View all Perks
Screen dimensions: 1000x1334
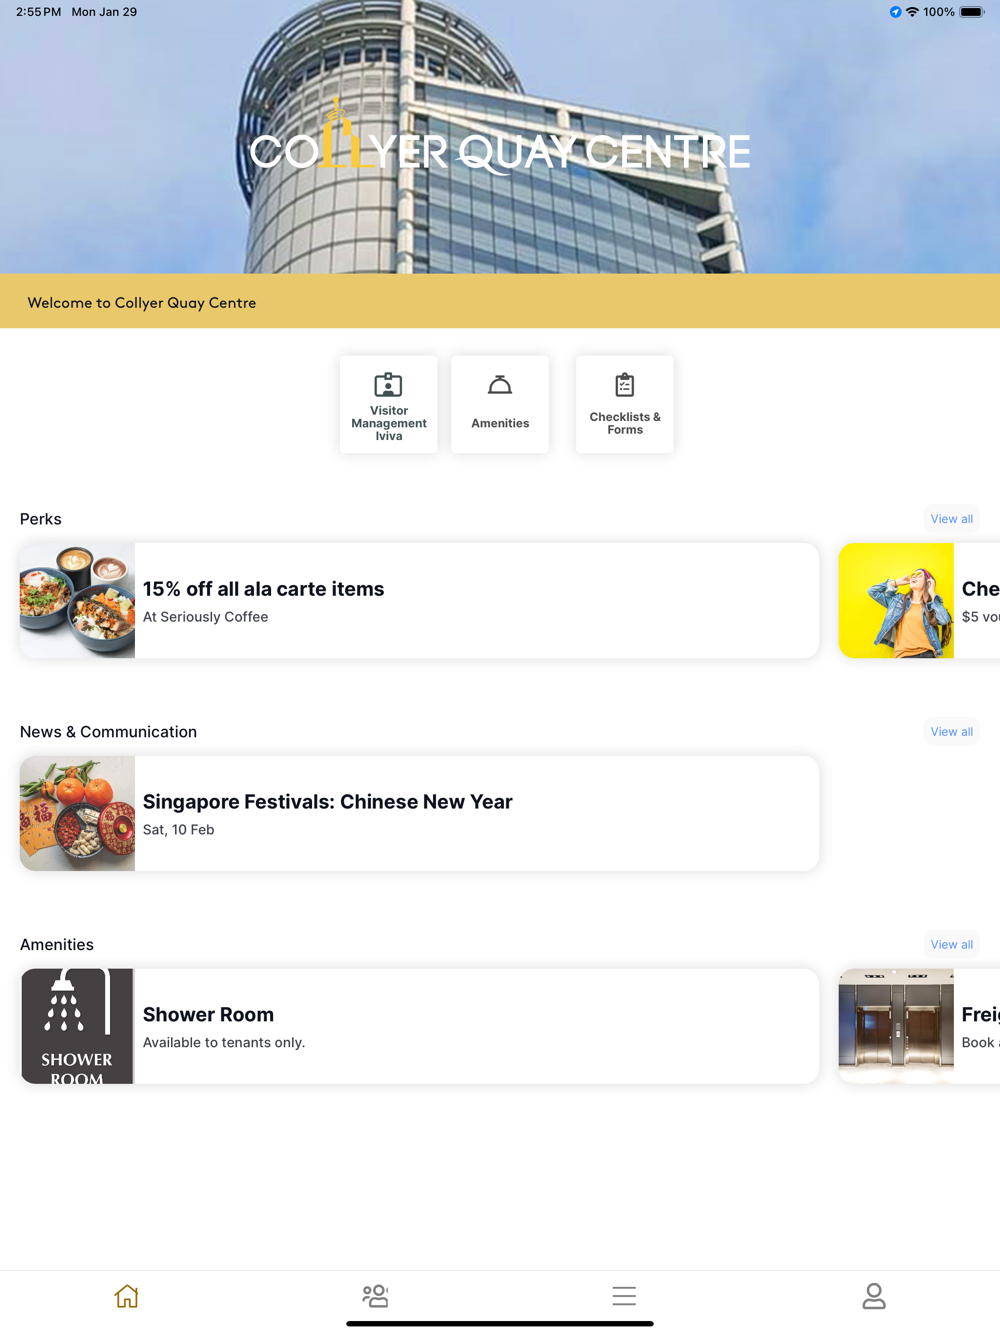pyautogui.click(x=951, y=519)
